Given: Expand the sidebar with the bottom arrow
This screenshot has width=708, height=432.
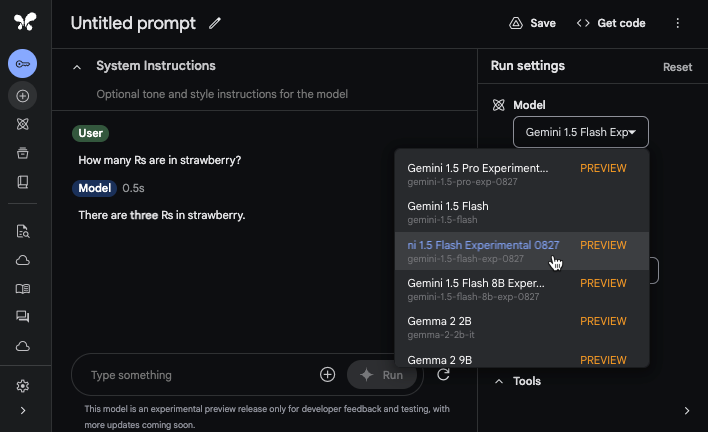Looking at the screenshot, I should coord(23,411).
